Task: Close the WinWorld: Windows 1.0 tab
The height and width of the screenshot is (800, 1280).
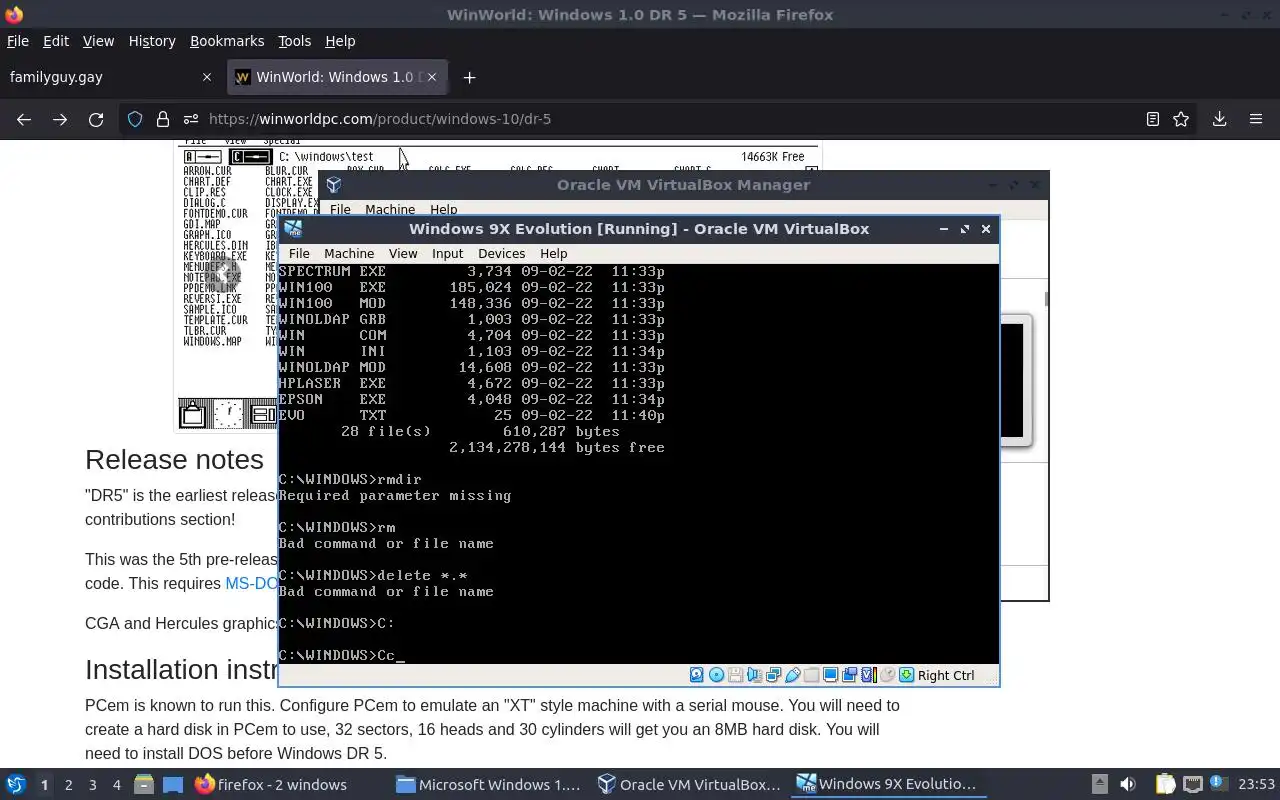Action: tap(433, 77)
